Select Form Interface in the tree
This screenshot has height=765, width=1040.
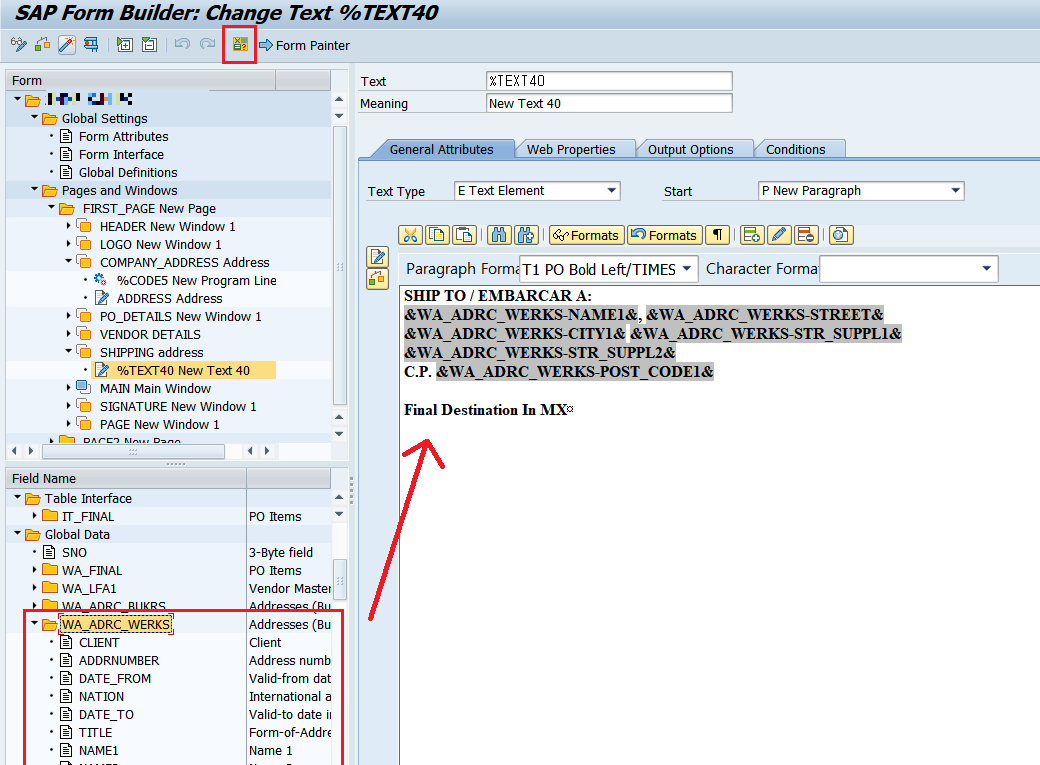tap(121, 155)
